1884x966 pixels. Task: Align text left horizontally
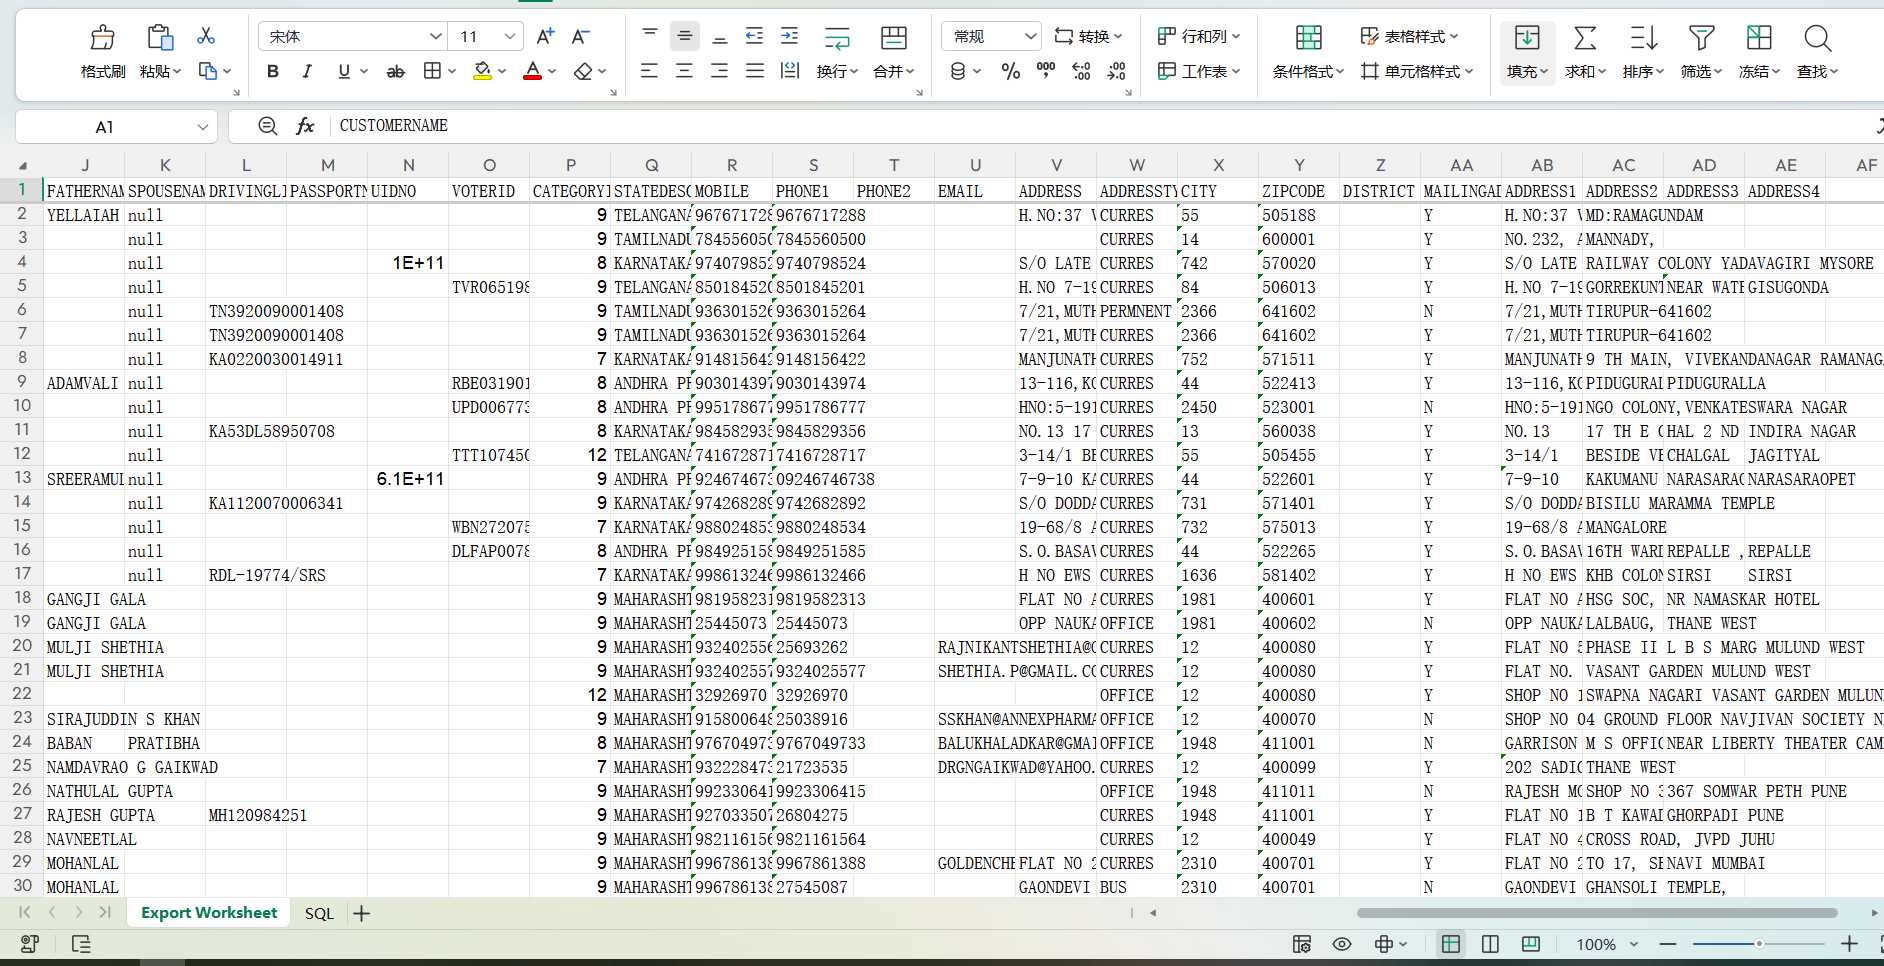(650, 71)
